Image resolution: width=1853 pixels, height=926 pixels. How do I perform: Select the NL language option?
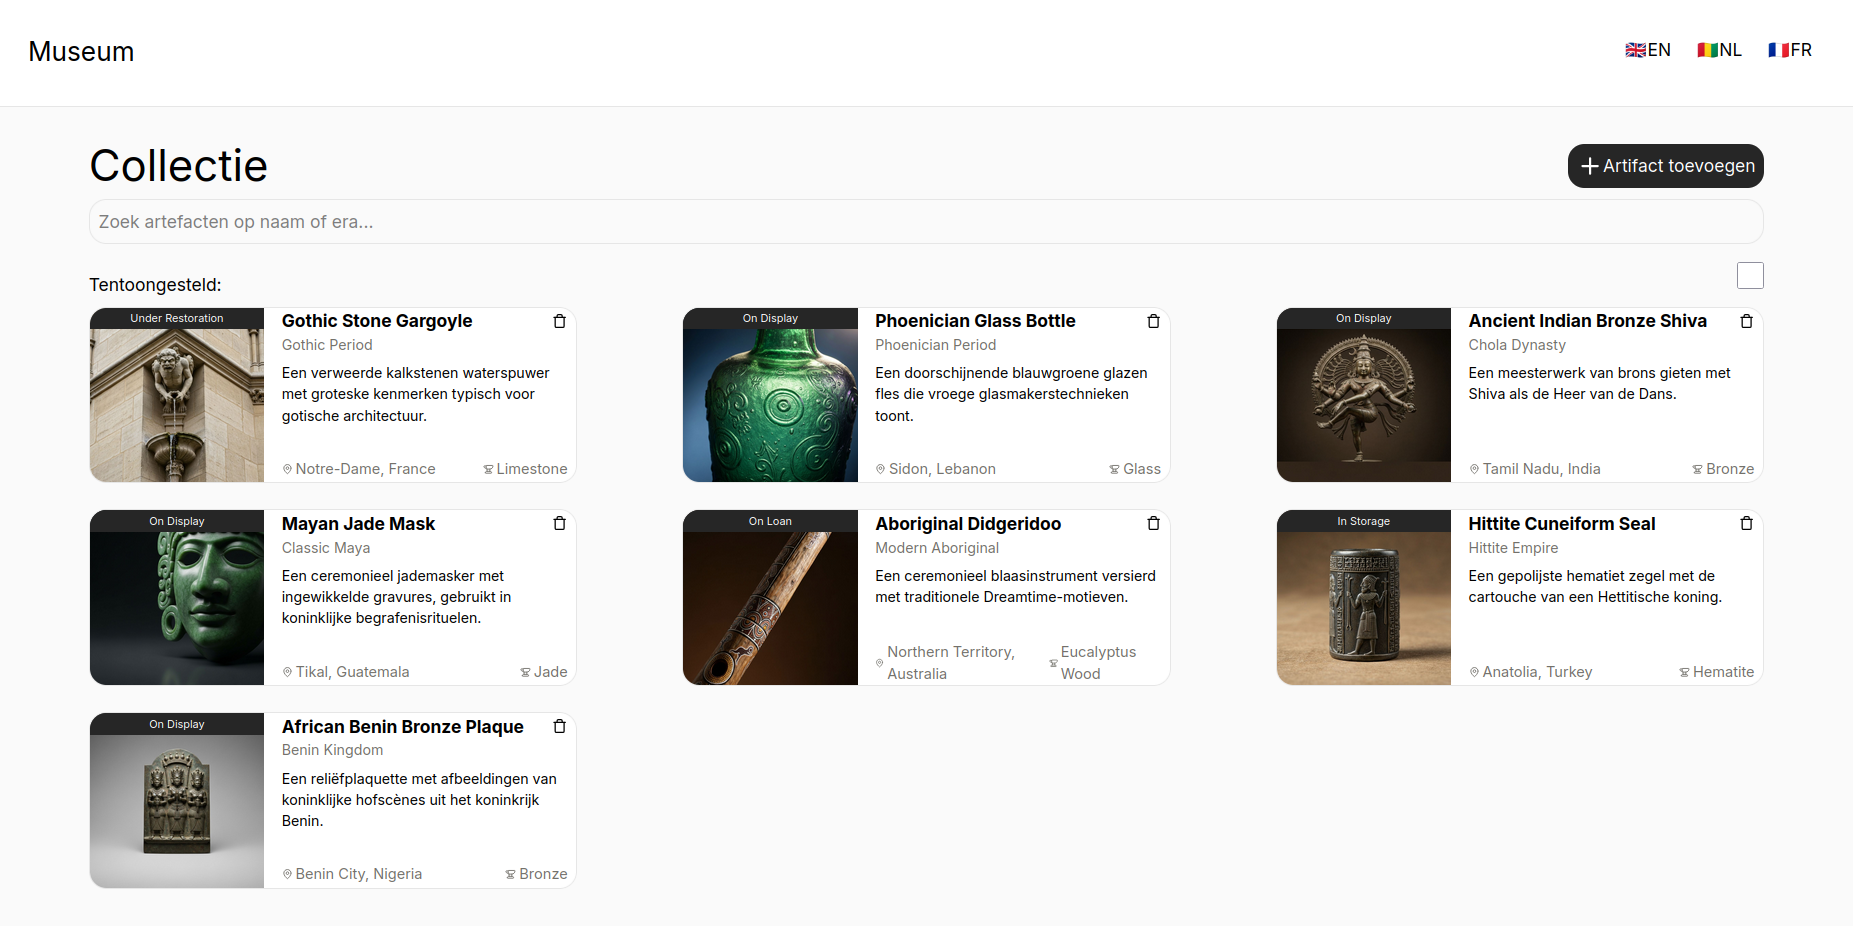pos(1719,50)
